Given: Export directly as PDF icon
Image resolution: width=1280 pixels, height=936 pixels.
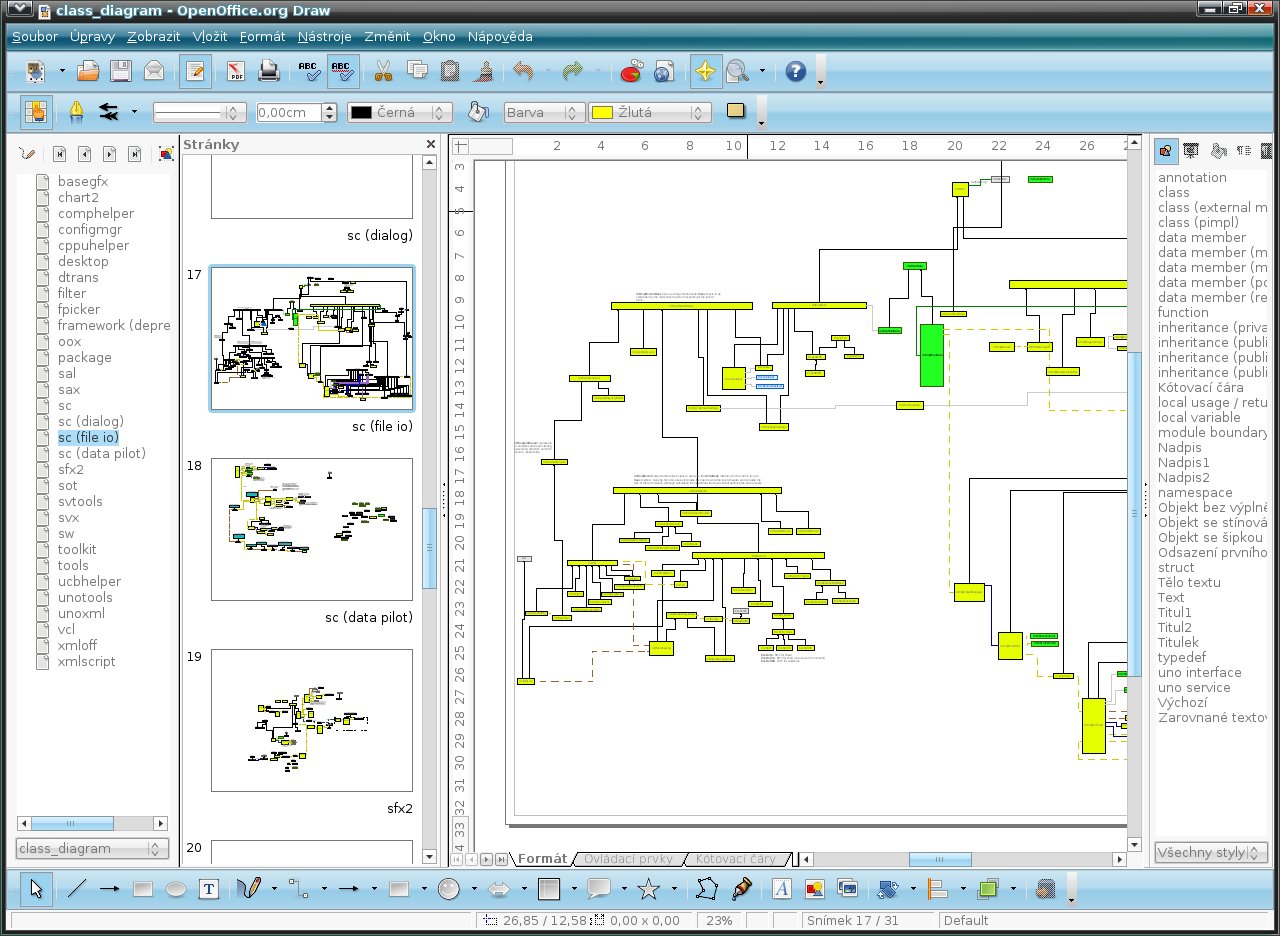Looking at the screenshot, I should pos(236,71).
